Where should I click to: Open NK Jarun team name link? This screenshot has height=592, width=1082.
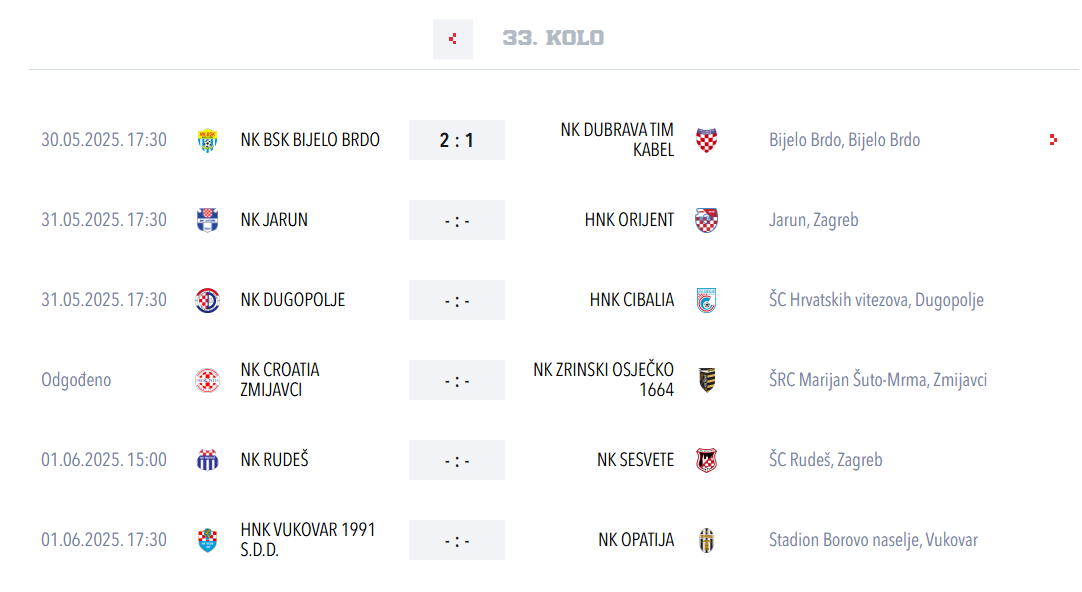tap(274, 220)
